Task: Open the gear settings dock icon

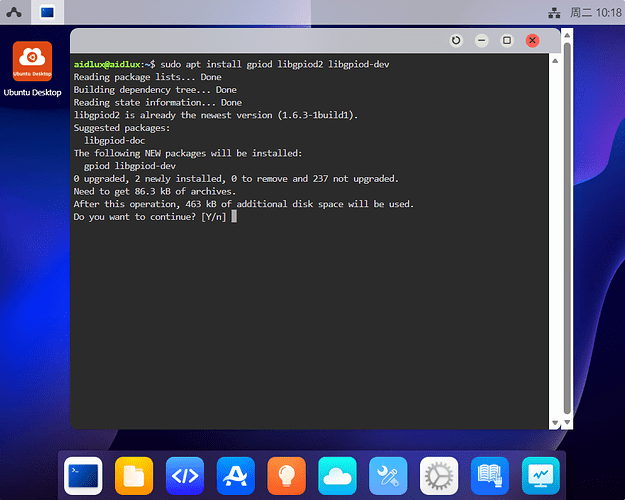Action: point(439,475)
